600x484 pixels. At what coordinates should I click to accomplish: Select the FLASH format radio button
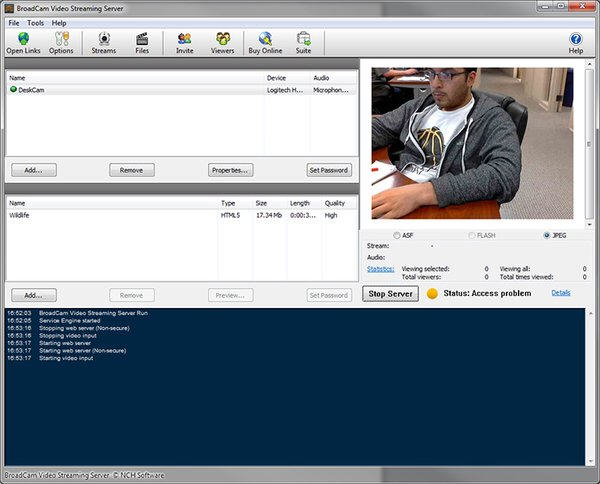(x=472, y=235)
